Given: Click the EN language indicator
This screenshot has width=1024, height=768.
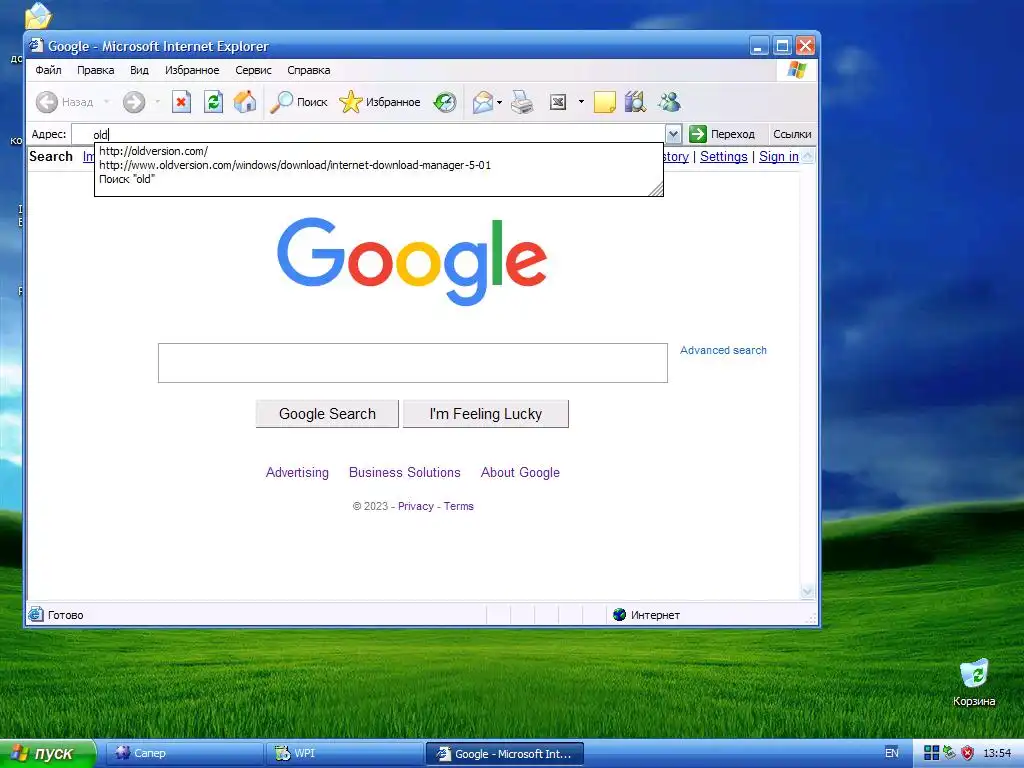Looking at the screenshot, I should click(x=891, y=753).
